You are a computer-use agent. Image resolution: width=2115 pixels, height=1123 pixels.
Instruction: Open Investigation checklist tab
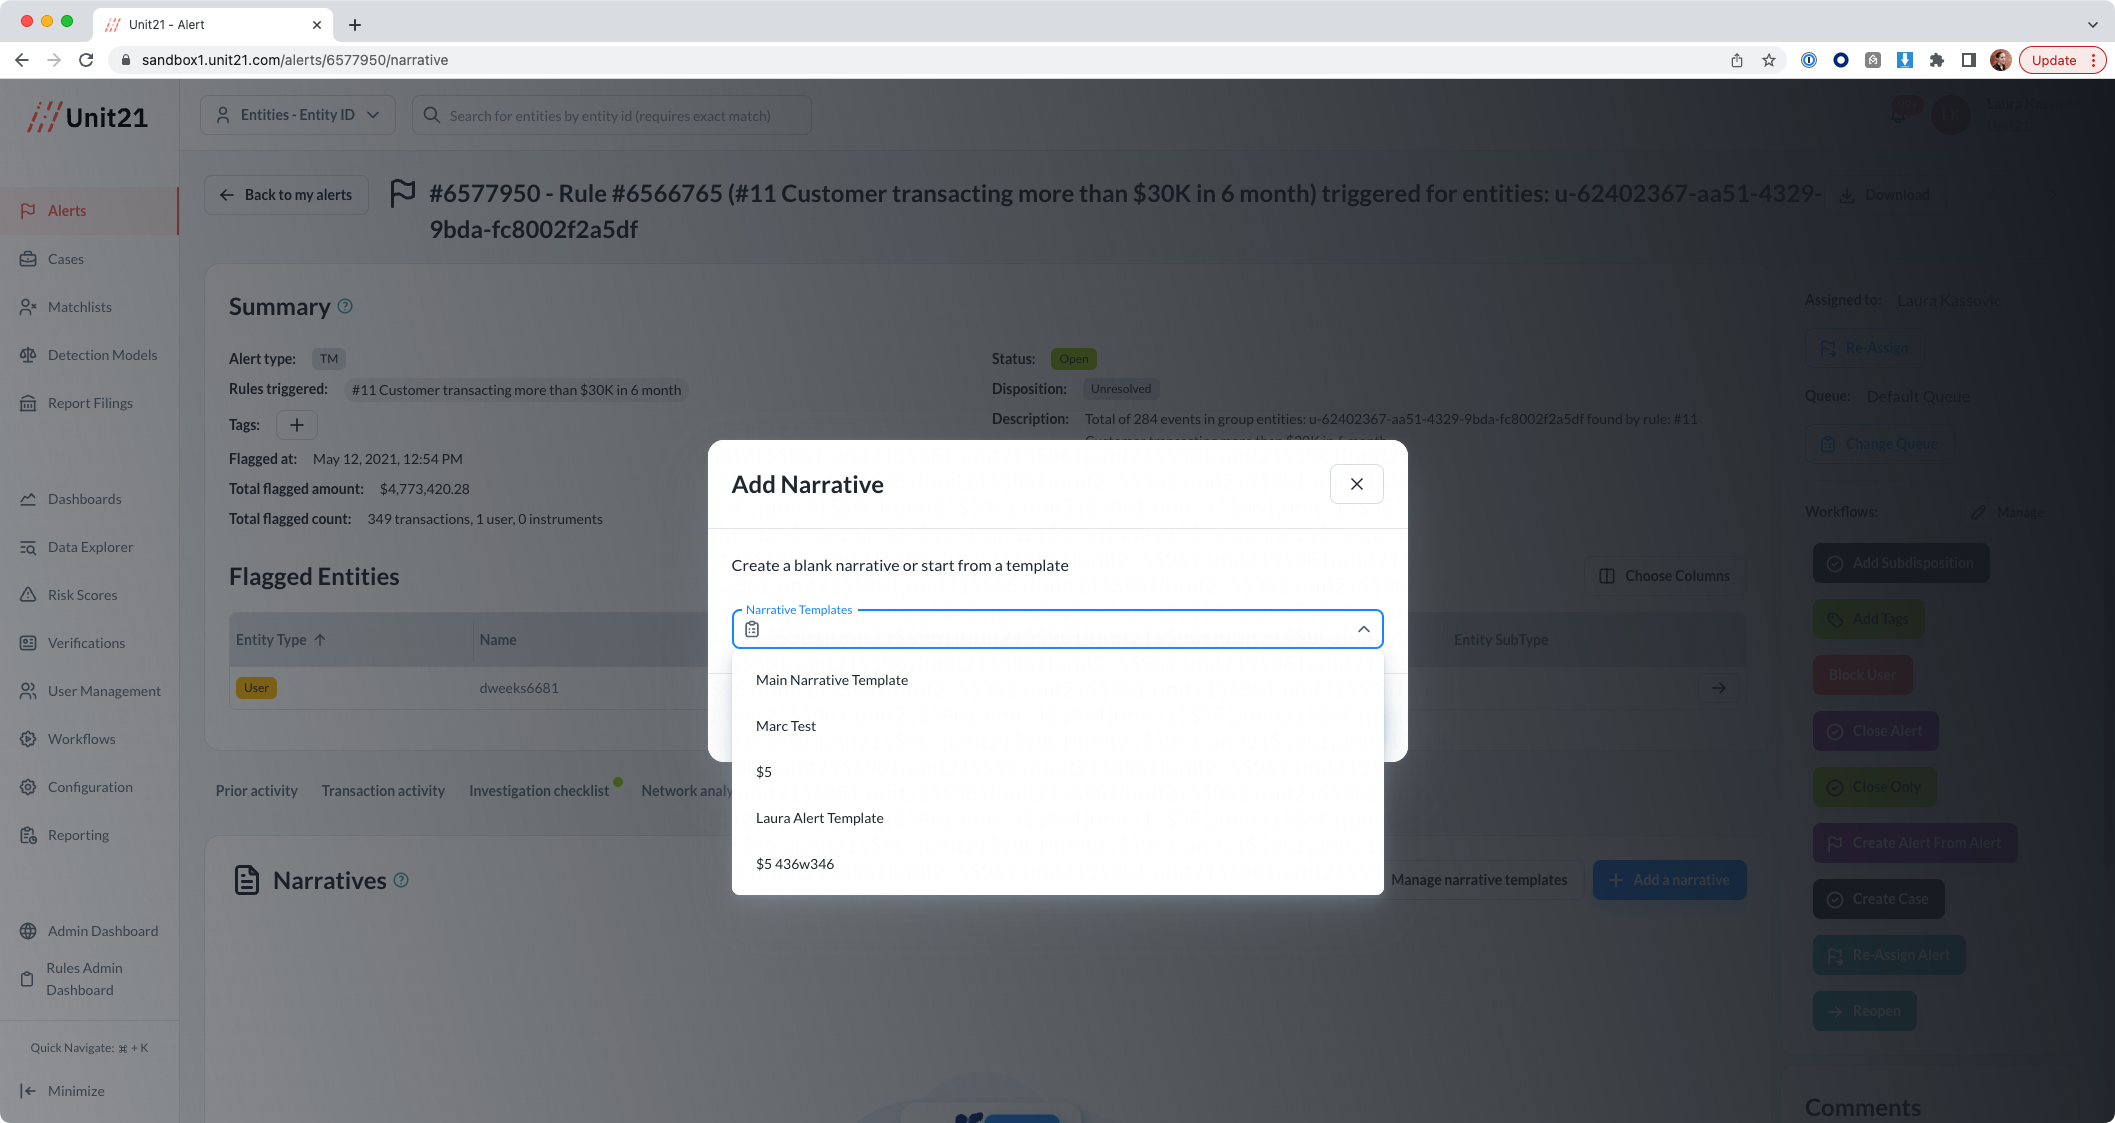(539, 791)
